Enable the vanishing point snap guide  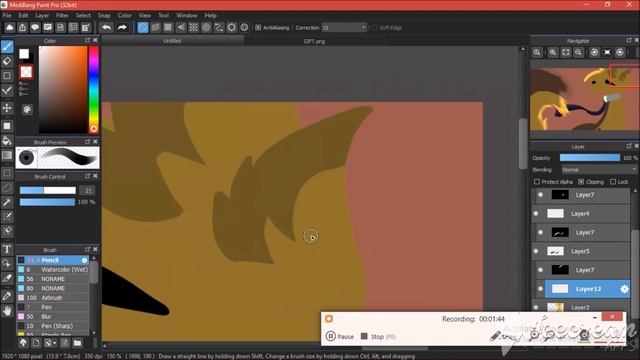pos(181,28)
